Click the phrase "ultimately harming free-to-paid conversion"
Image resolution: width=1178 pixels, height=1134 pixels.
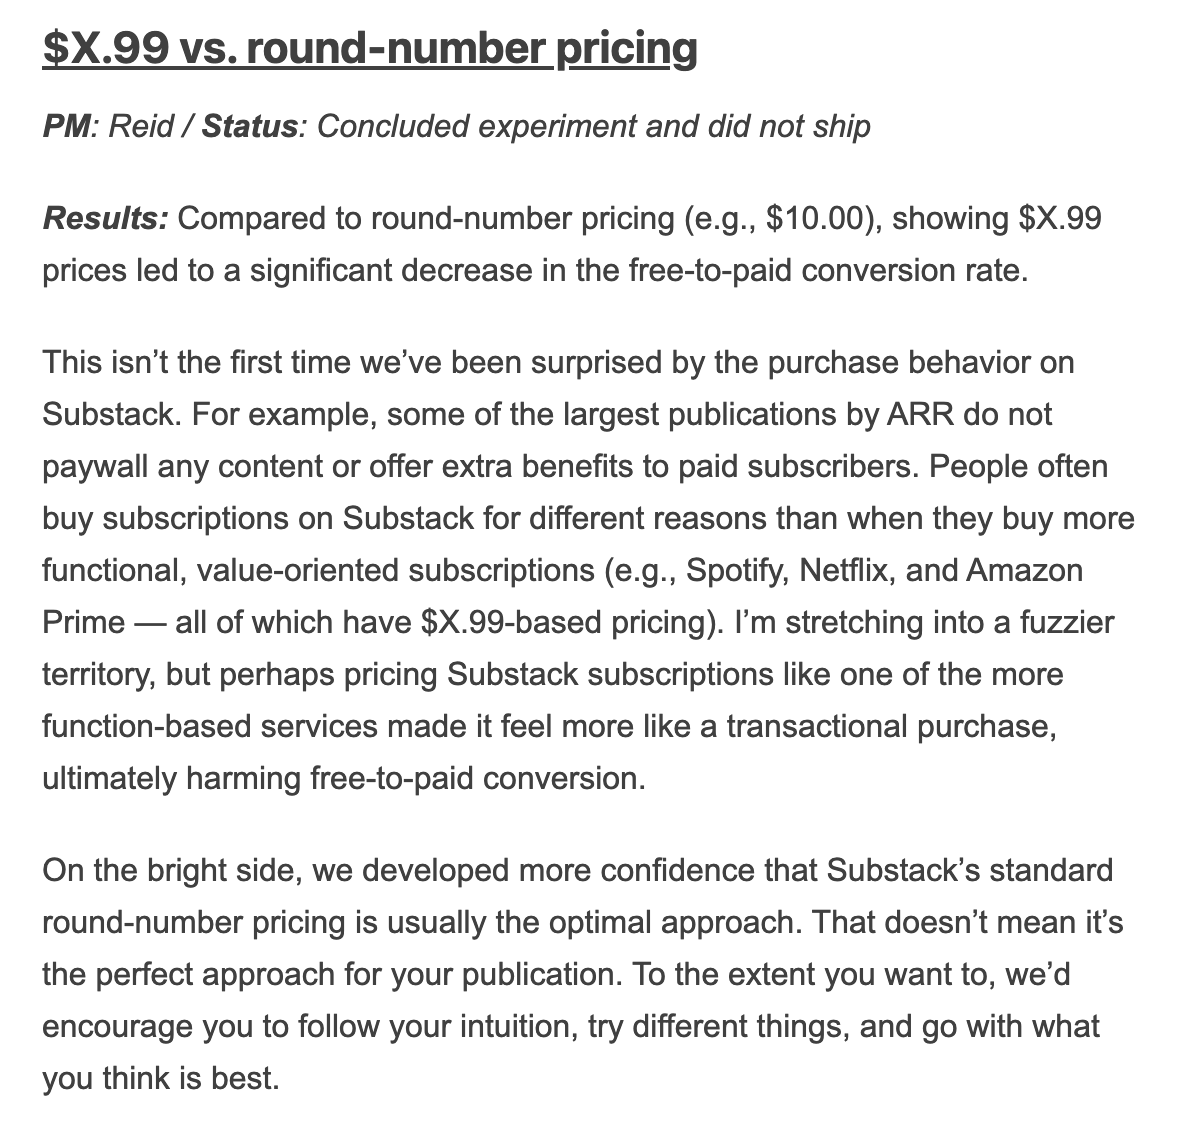(343, 778)
